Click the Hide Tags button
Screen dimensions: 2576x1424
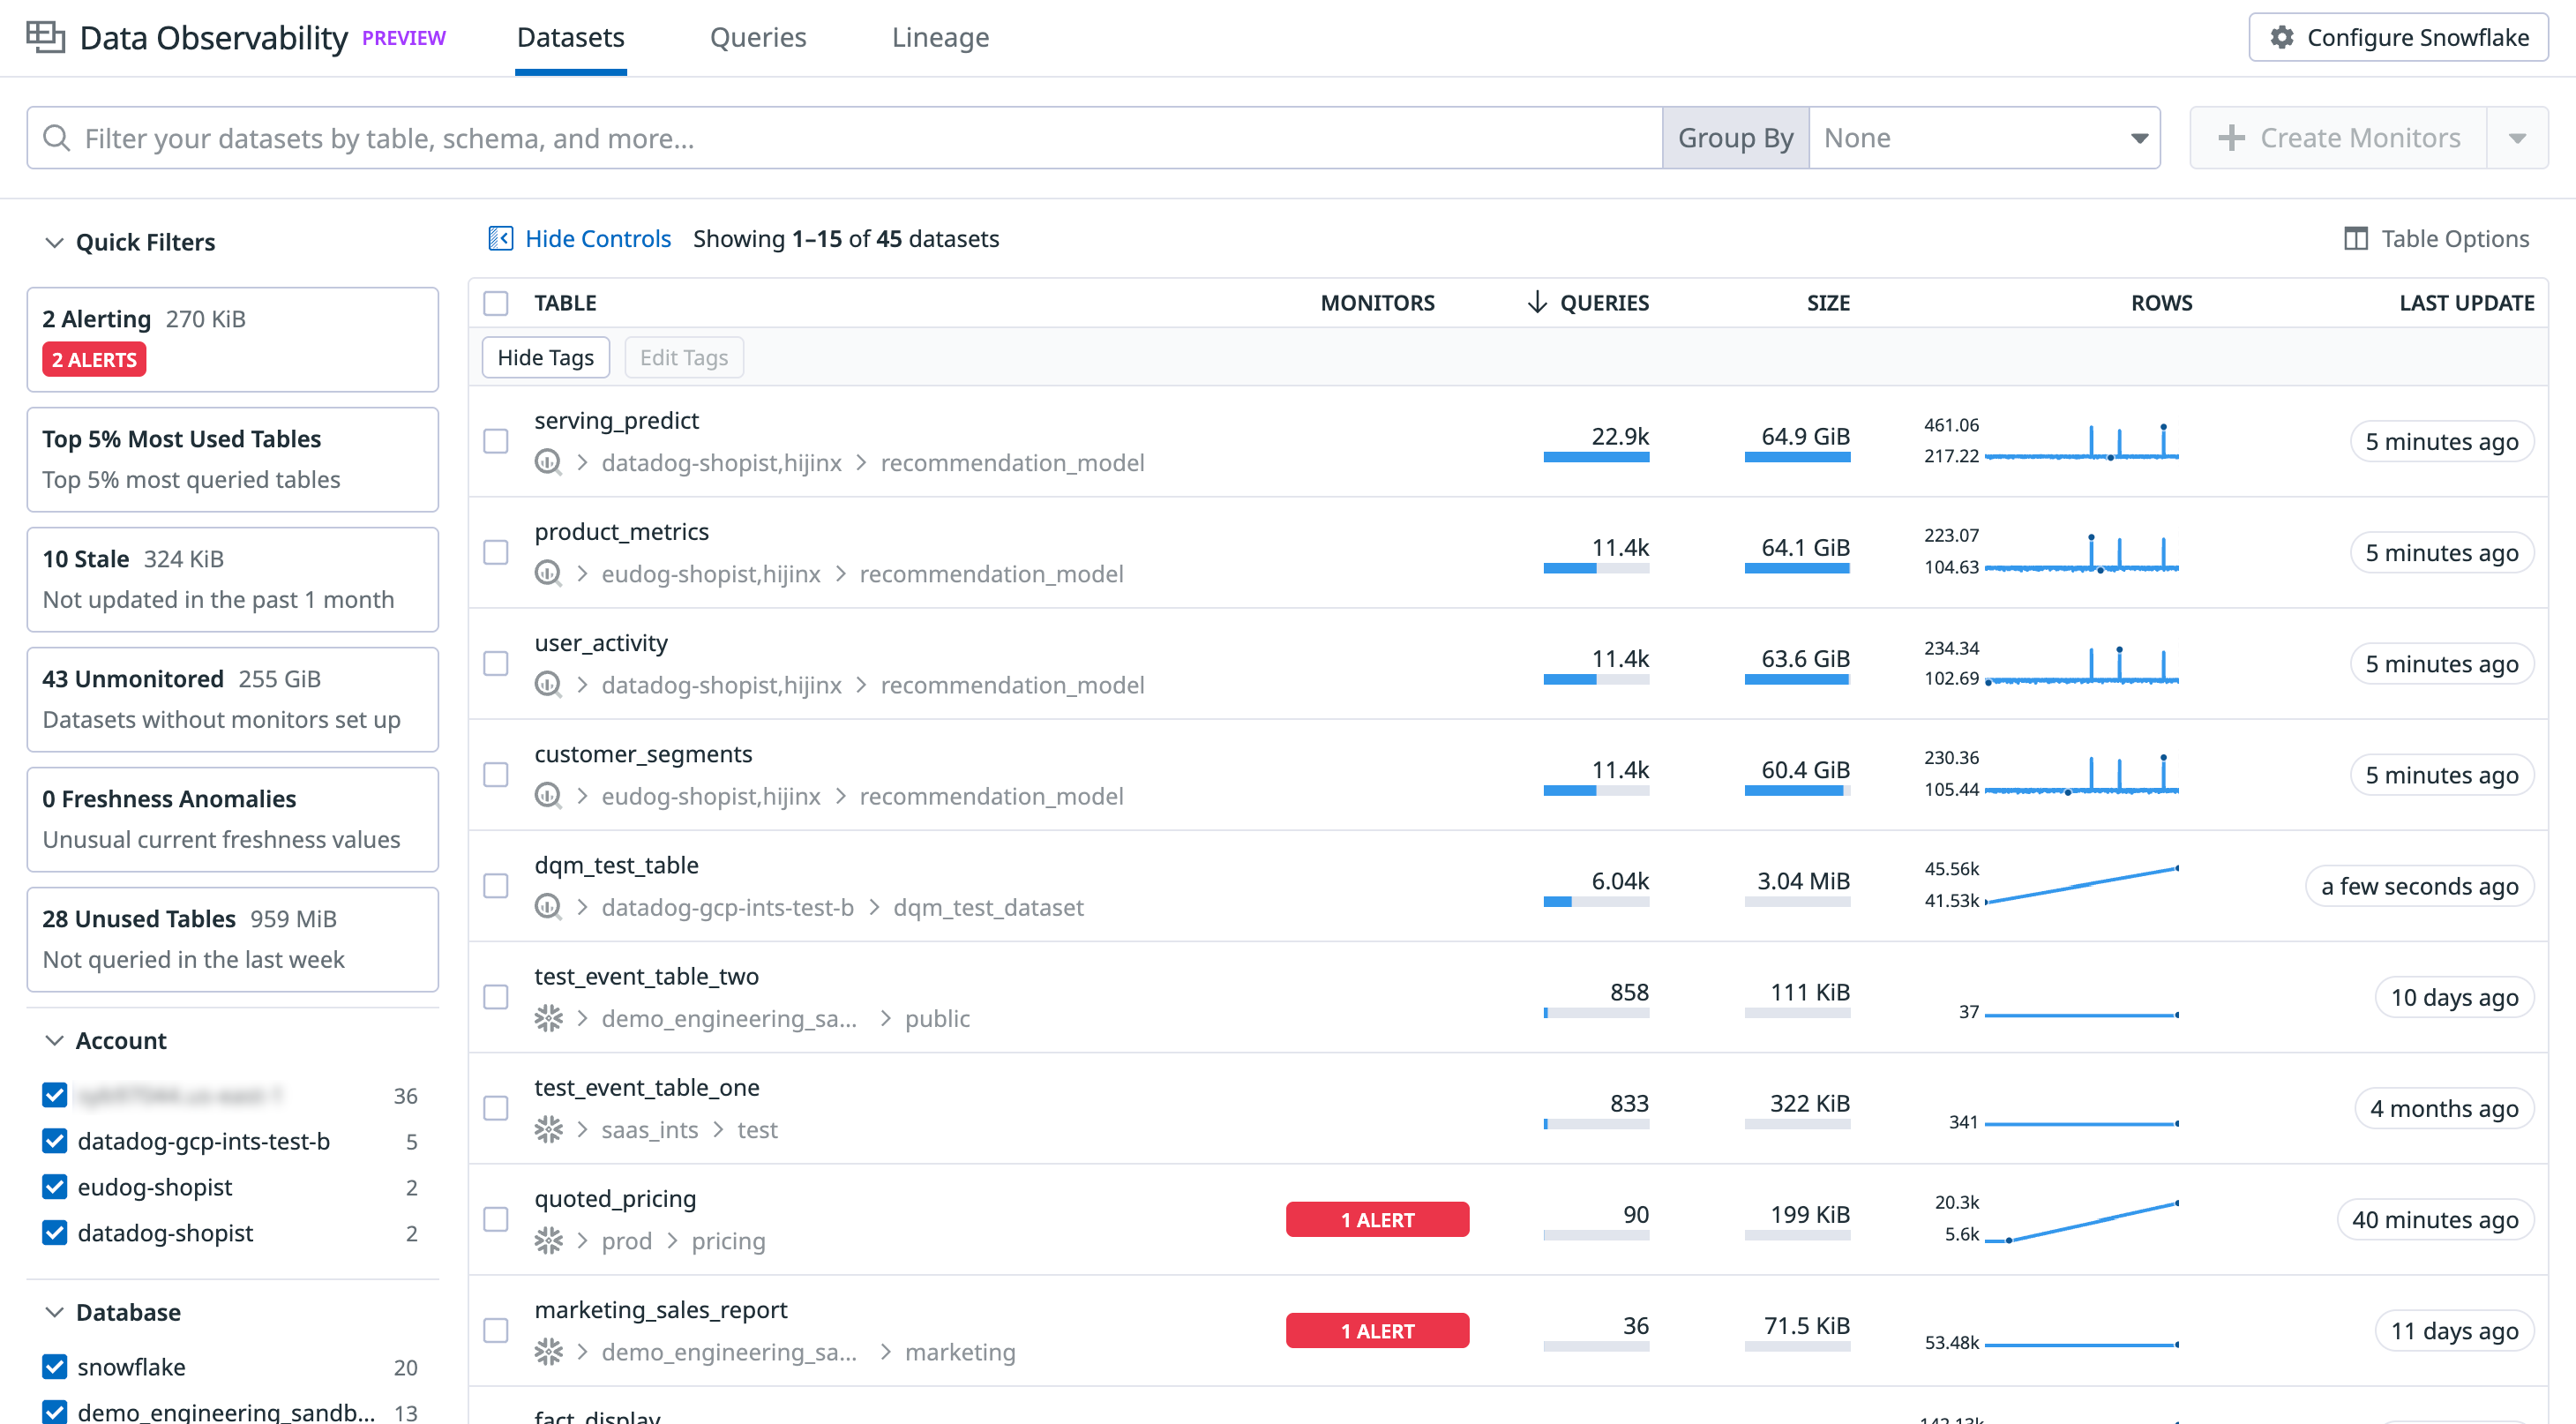(545, 357)
